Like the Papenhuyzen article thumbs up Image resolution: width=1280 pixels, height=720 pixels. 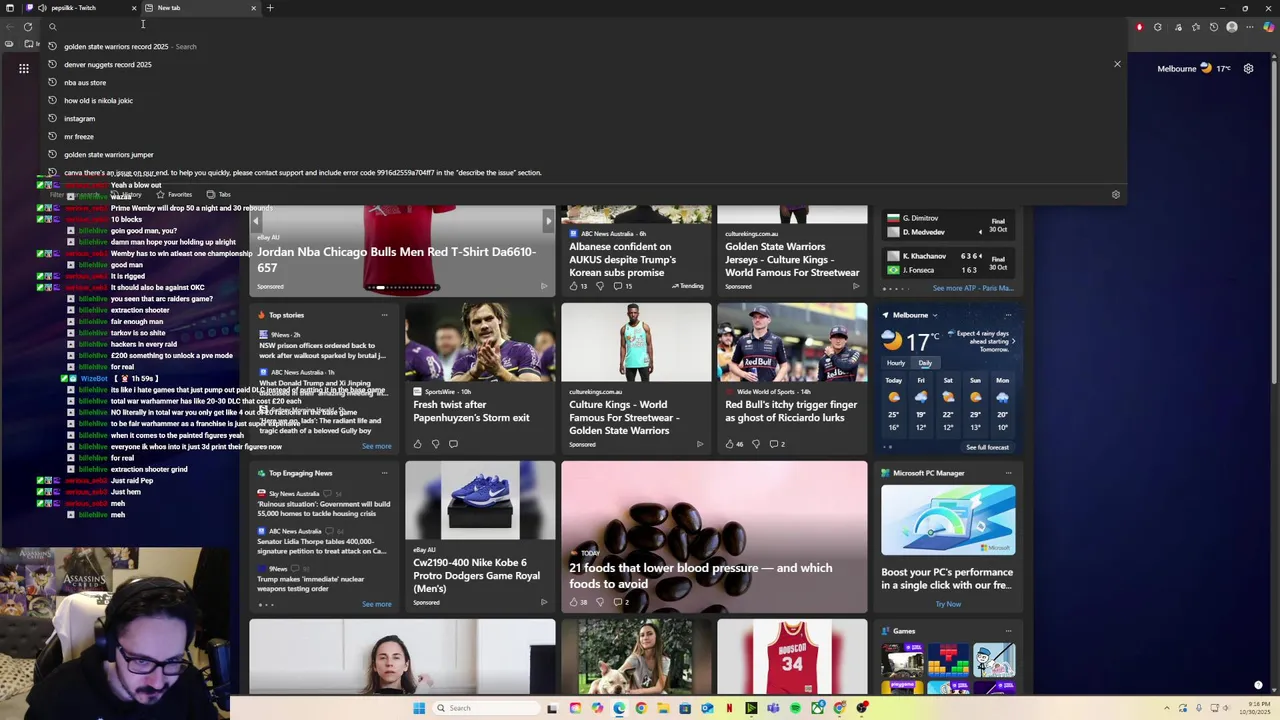418,444
